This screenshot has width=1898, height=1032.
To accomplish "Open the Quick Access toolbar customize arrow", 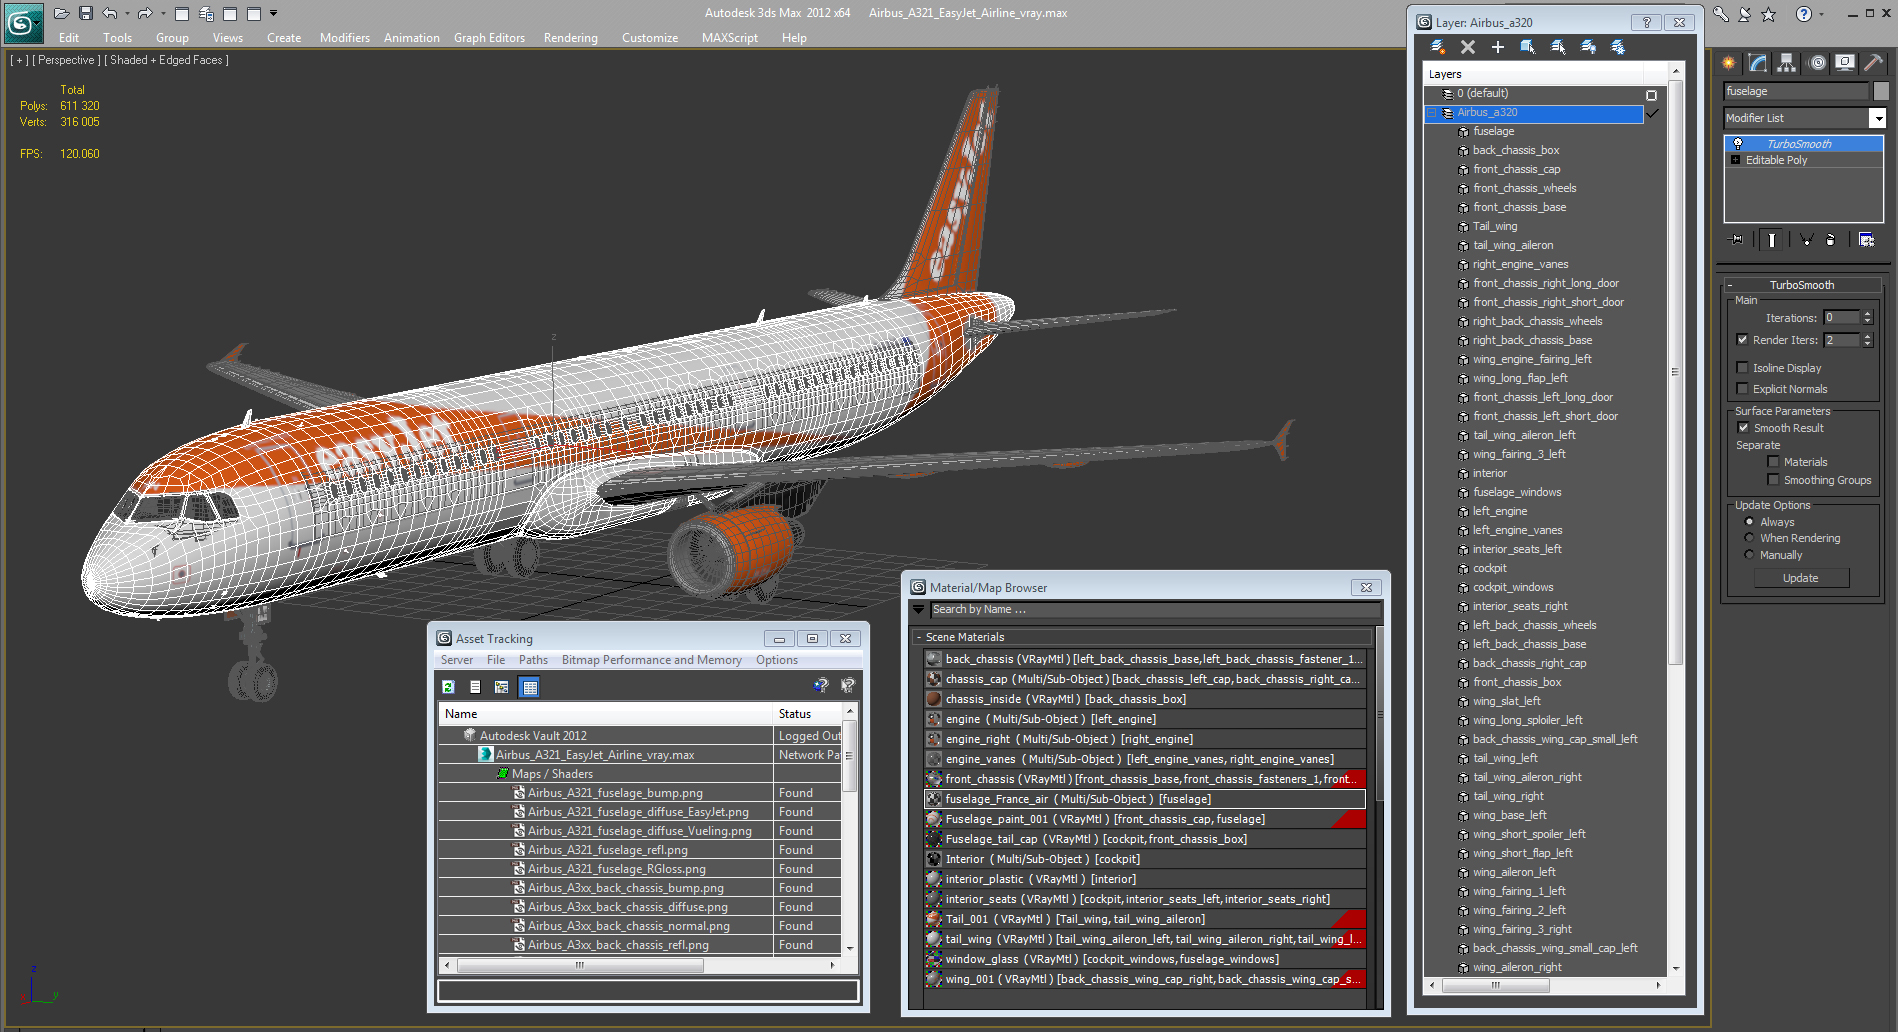I will (x=273, y=14).
